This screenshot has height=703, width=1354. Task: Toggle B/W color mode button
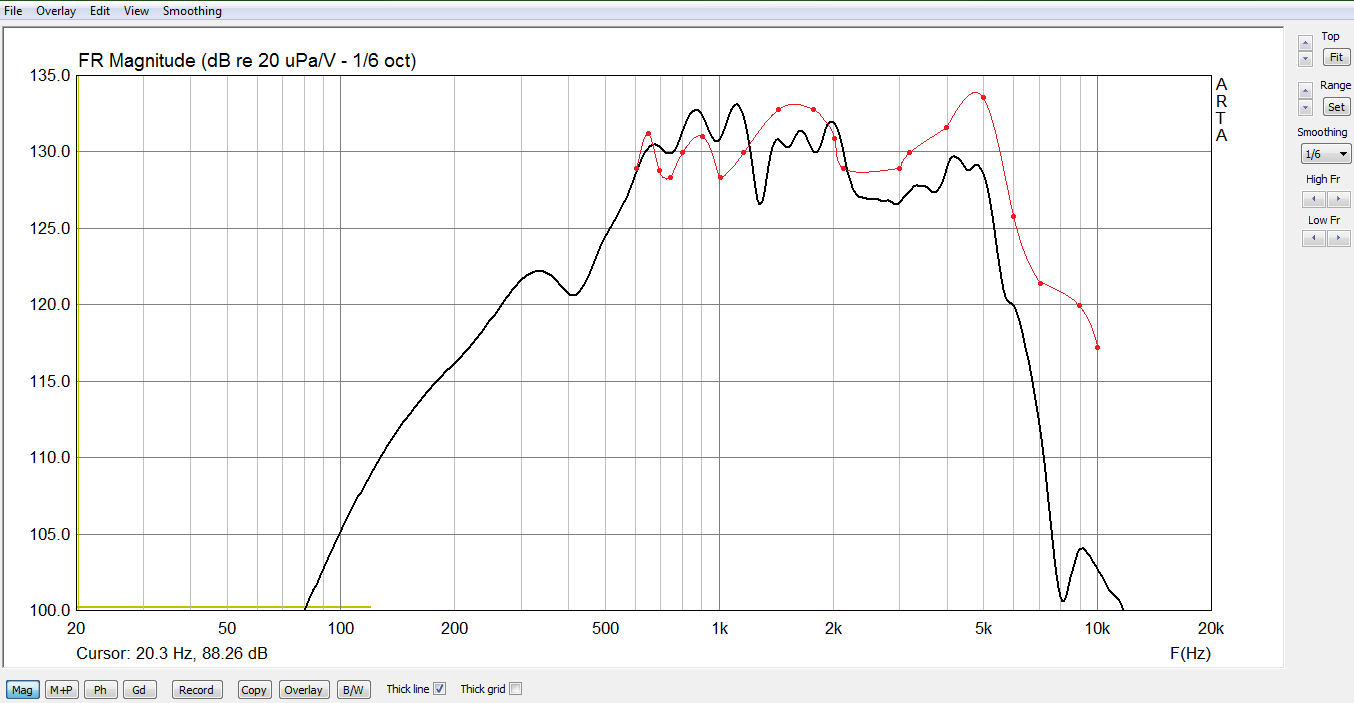353,690
